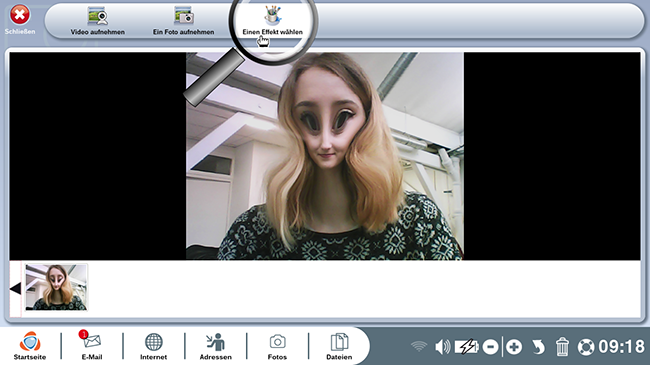
Task: Click the Video aufnehmen webcam icon
Action: [97, 17]
